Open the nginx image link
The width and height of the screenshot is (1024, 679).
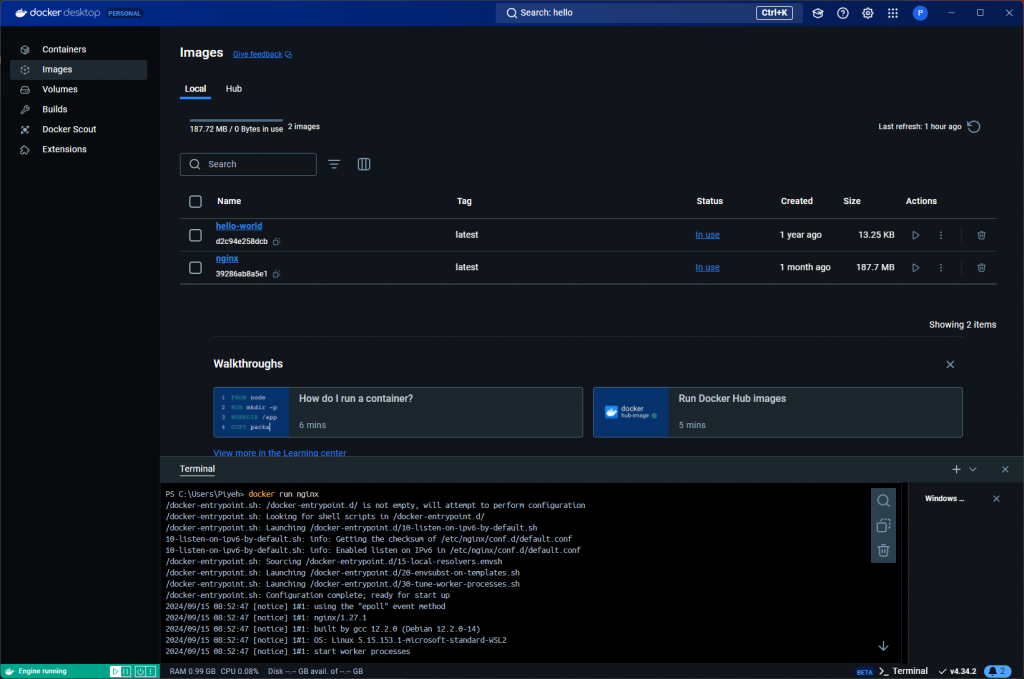click(227, 259)
